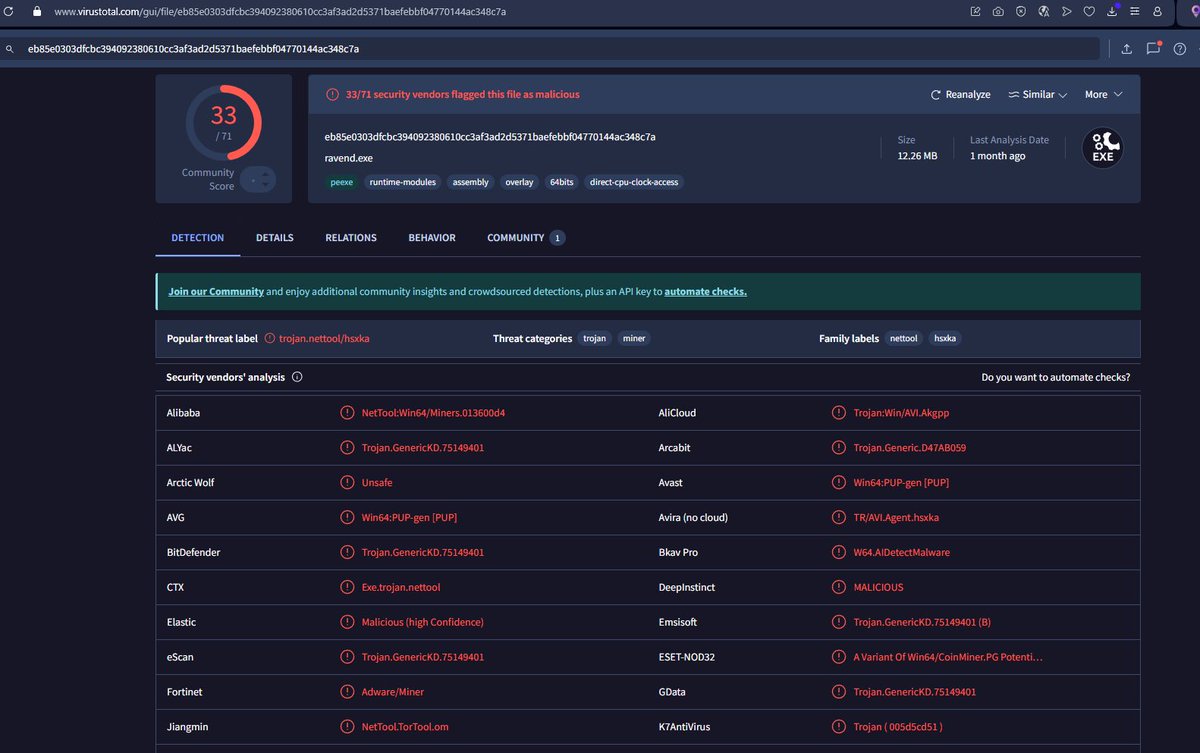Screen dimensions: 1200x753
Task: Click the search magnifier icon beside the hash
Action: point(10,48)
